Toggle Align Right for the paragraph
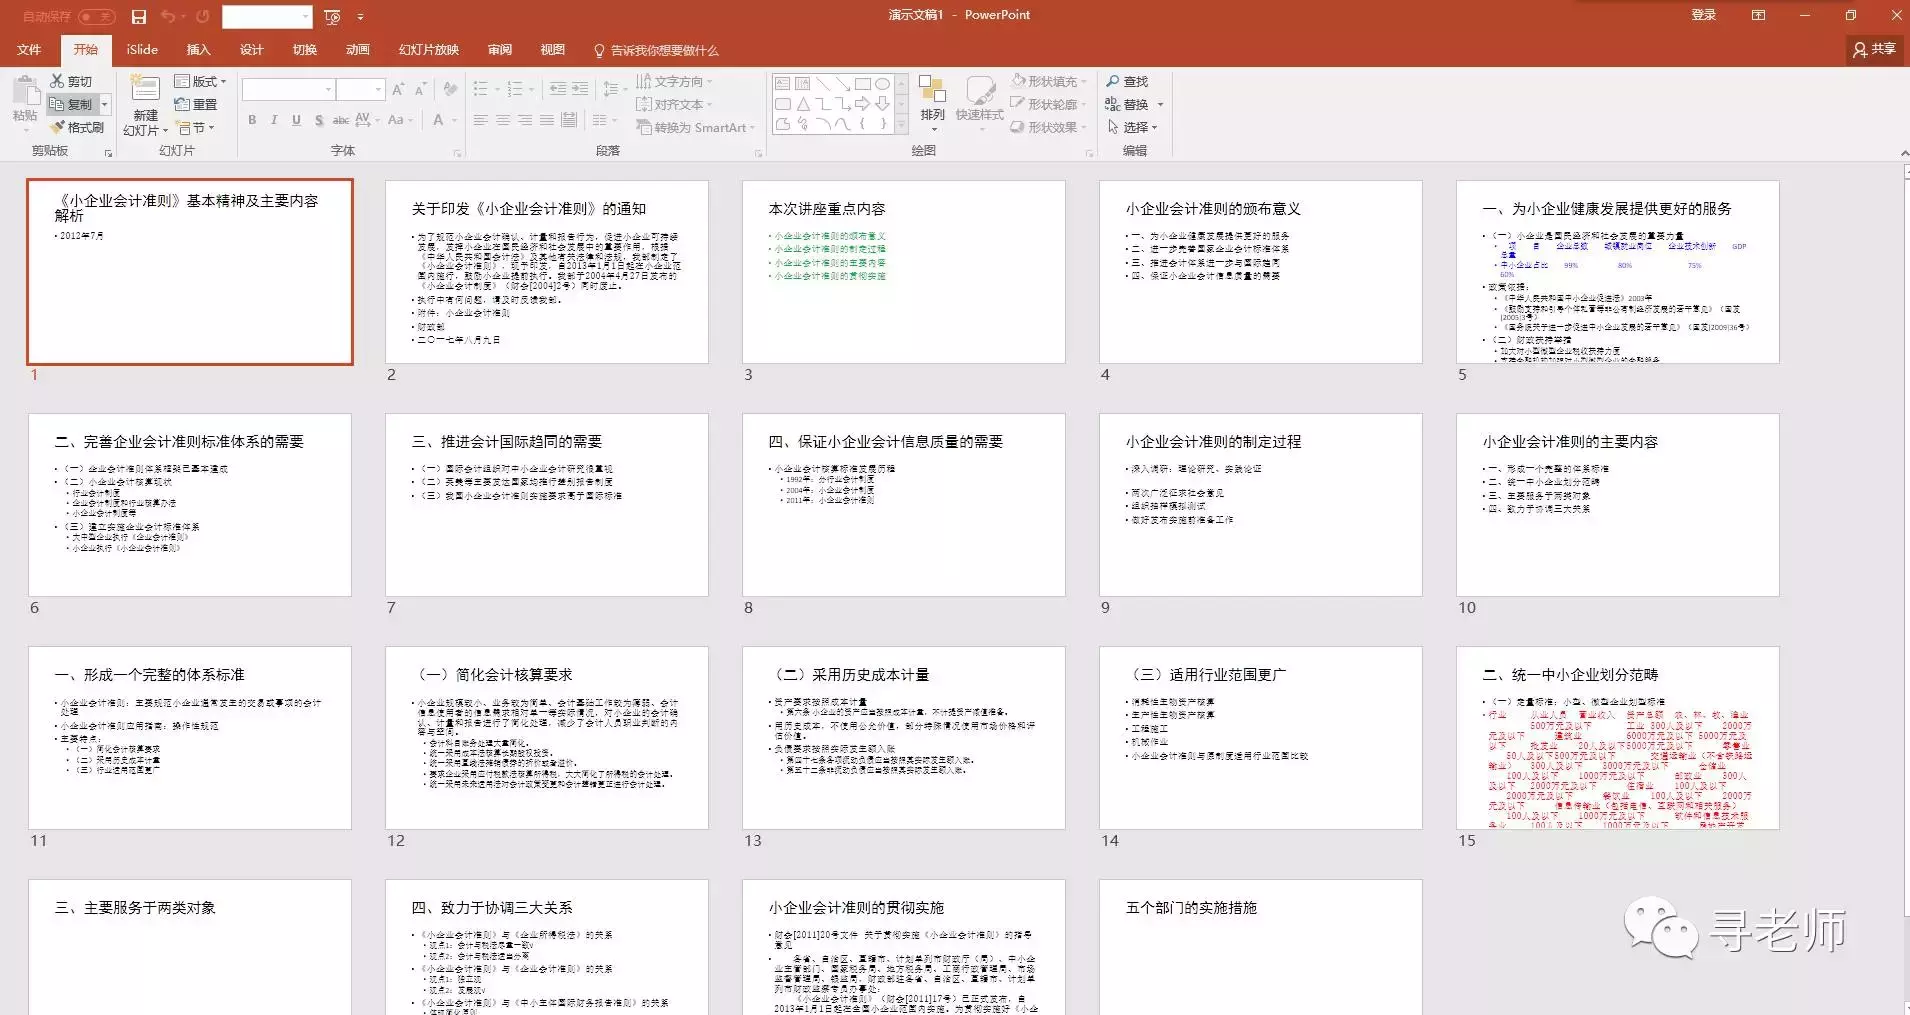Image resolution: width=1910 pixels, height=1015 pixels. (525, 120)
